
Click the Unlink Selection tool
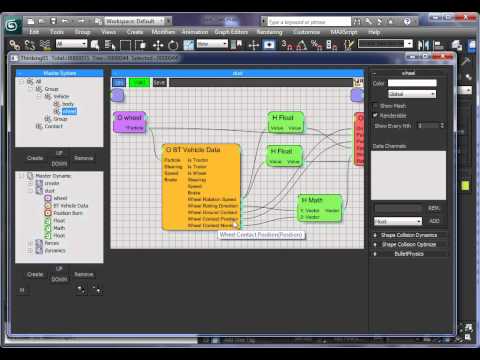pos(30,44)
